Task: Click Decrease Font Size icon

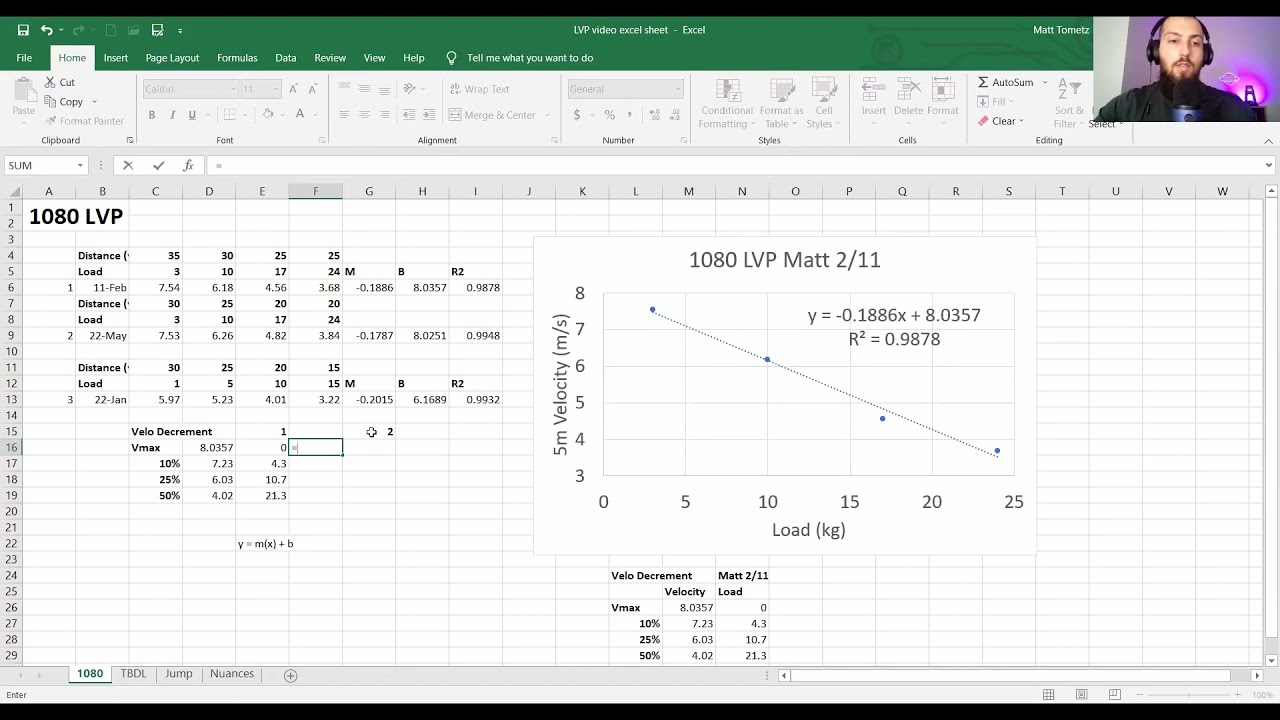Action: (311, 89)
